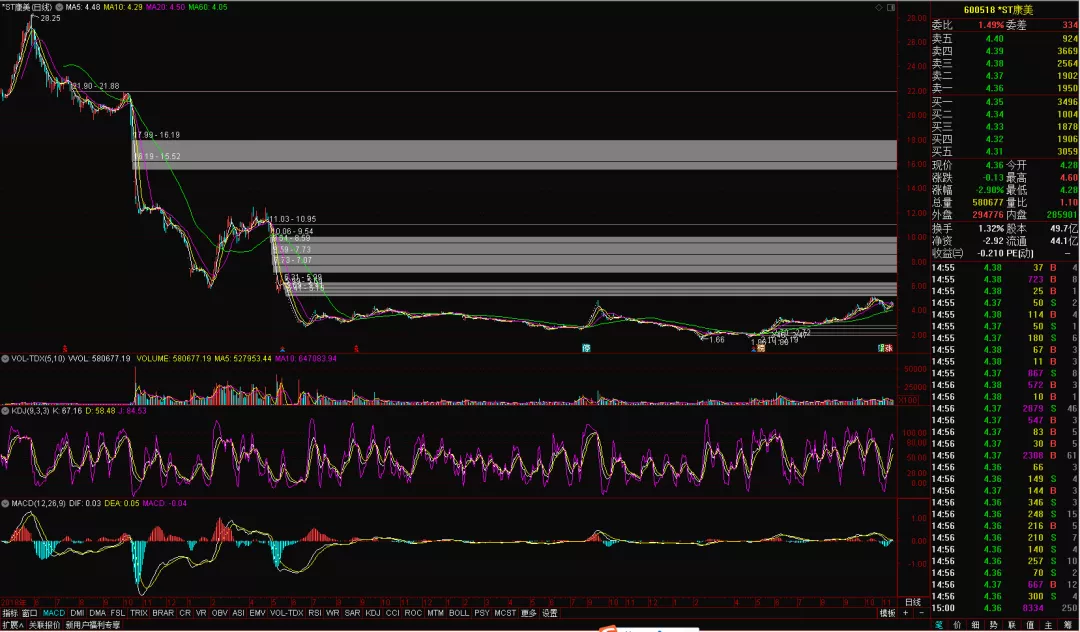
Task: Open the 日线 period selector
Action: pyautogui.click(x=912, y=603)
